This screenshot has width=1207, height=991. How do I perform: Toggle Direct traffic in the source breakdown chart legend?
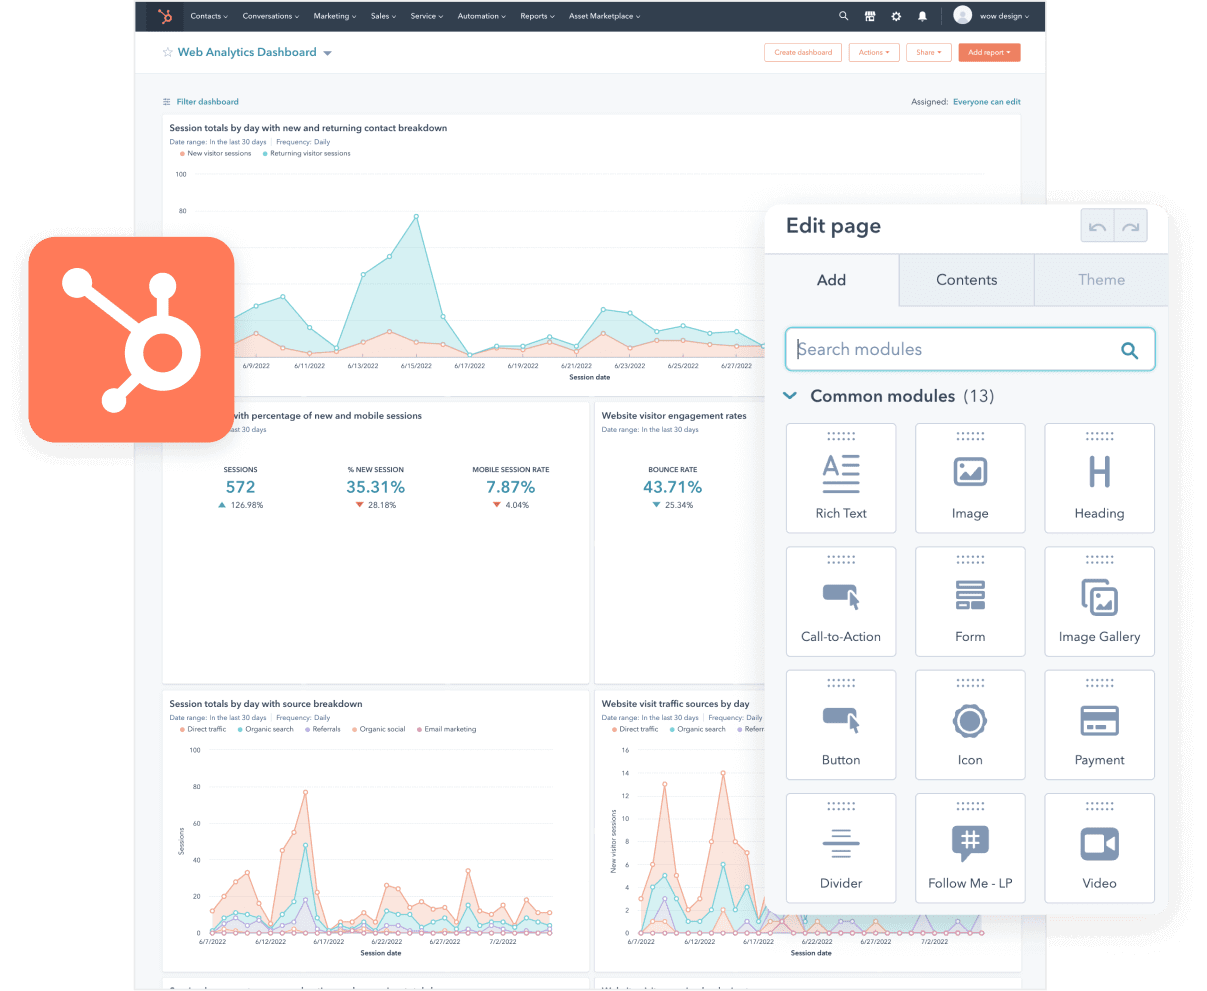point(203,730)
